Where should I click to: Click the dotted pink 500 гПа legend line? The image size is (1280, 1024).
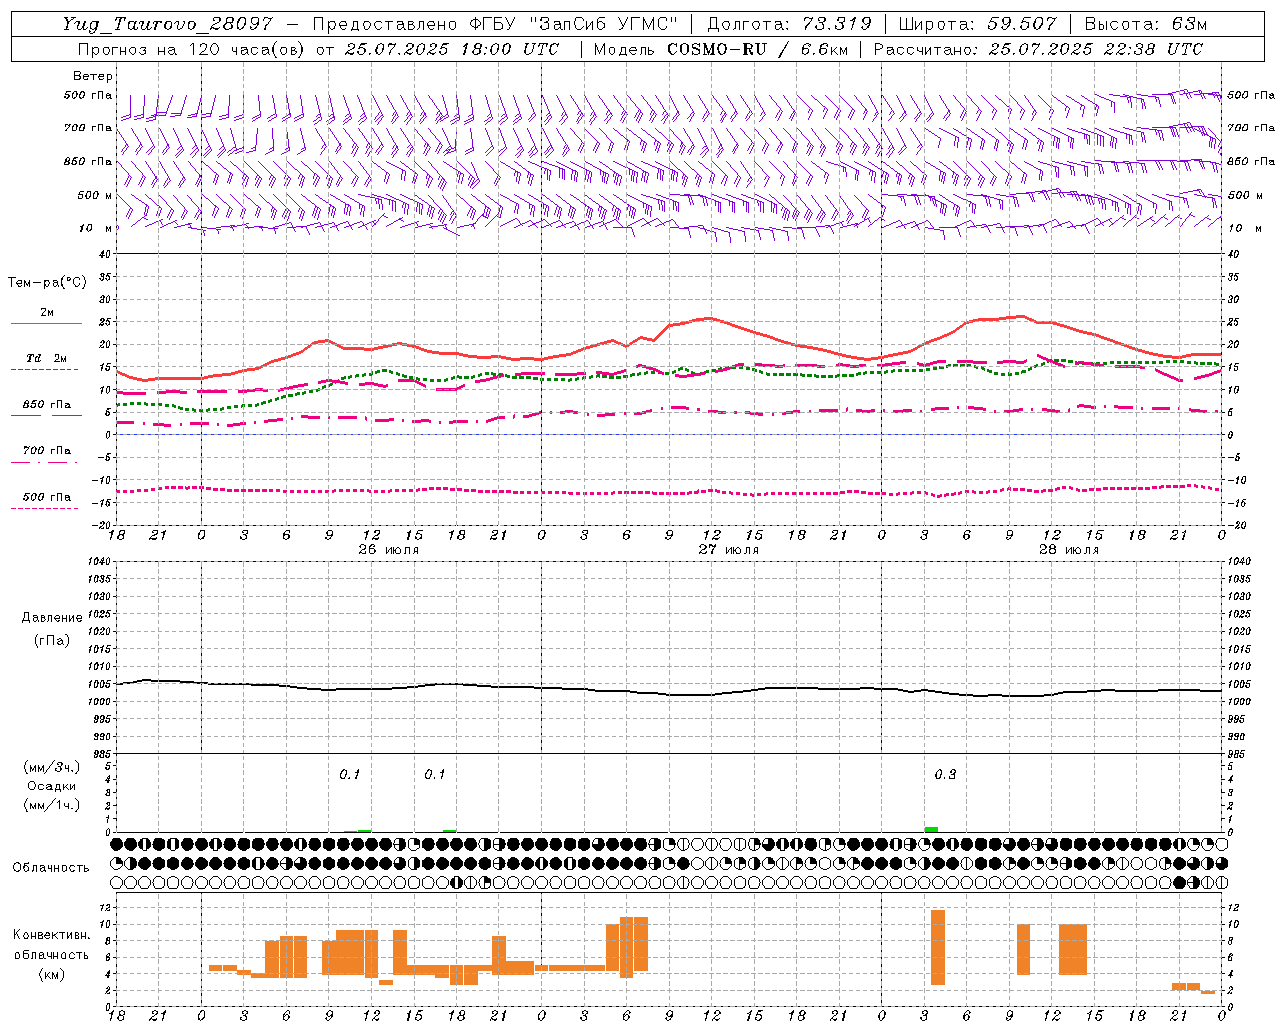click(45, 508)
